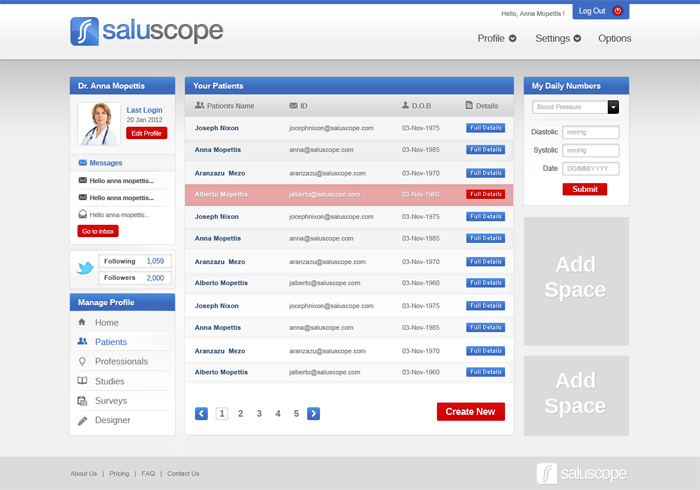
Task: Go to page 2 of patients
Action: 241,414
